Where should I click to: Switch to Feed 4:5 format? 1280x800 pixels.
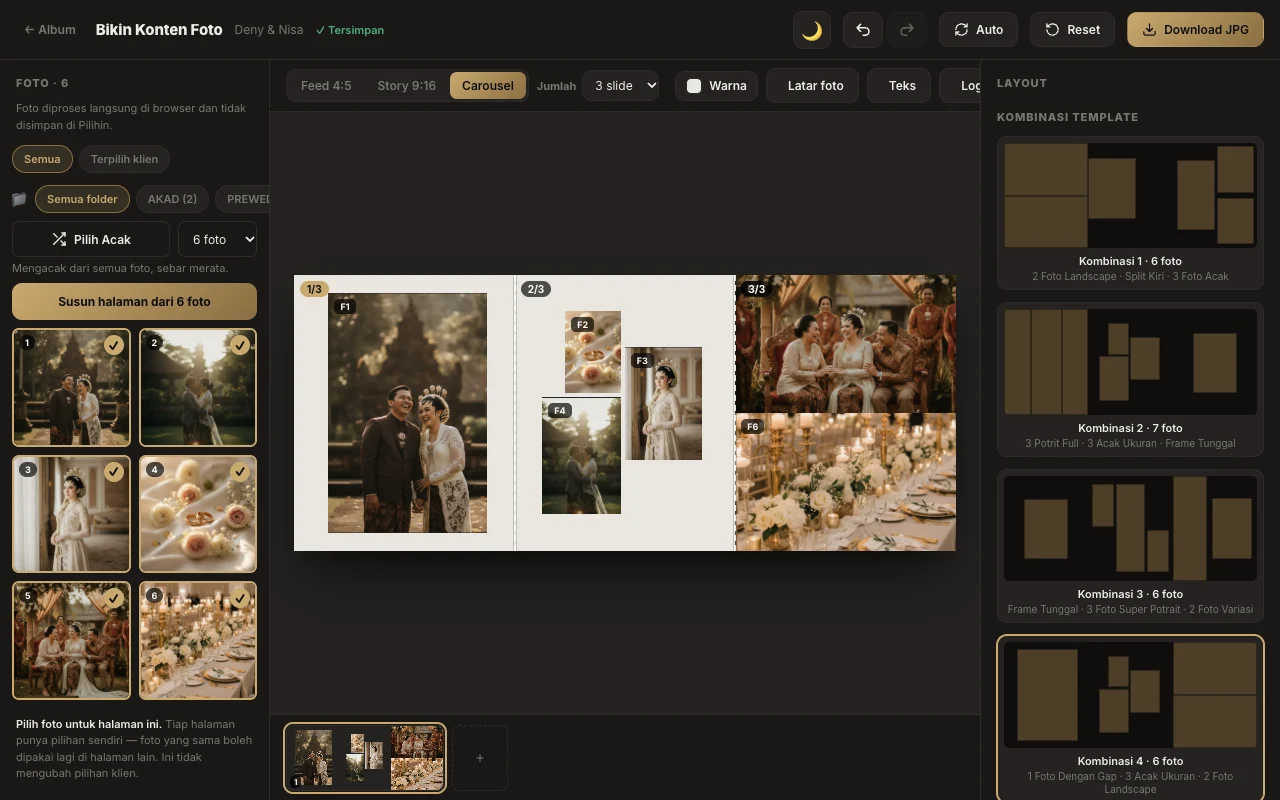(326, 85)
